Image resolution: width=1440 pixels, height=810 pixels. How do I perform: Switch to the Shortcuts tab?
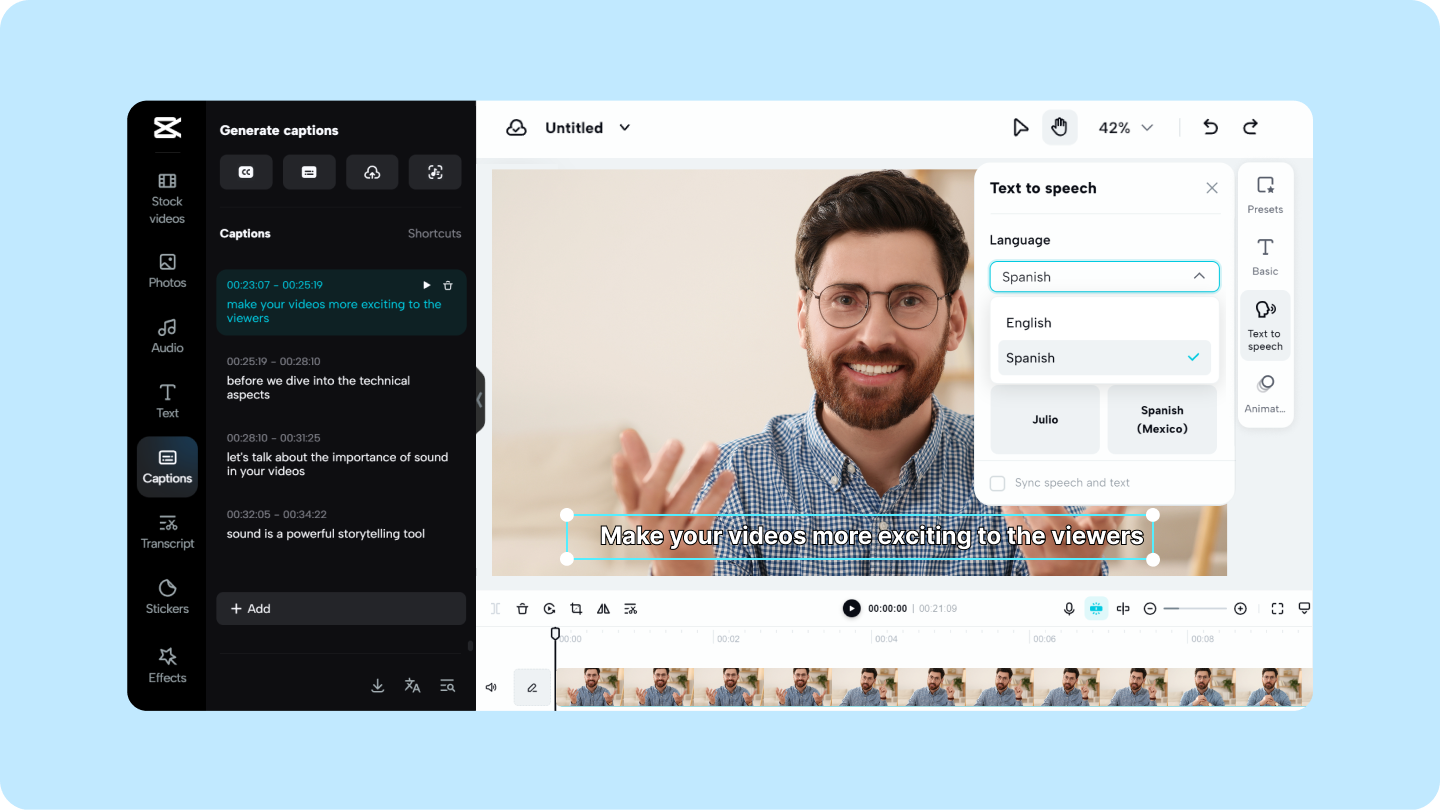434,233
